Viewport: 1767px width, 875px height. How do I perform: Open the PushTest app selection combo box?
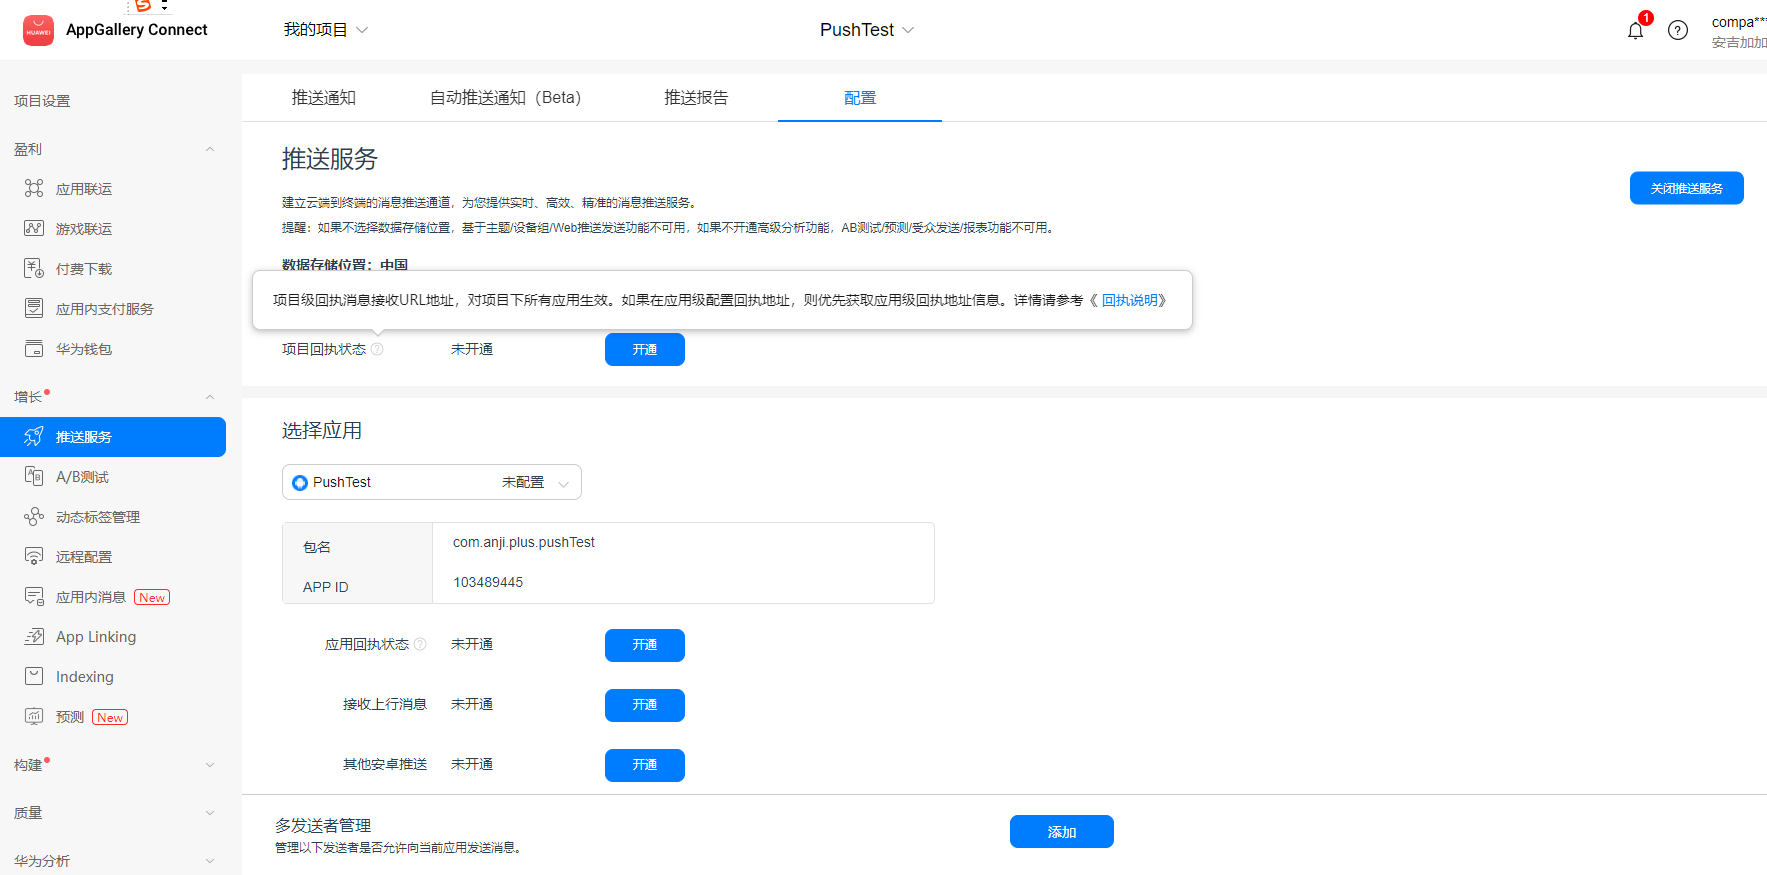(x=431, y=482)
